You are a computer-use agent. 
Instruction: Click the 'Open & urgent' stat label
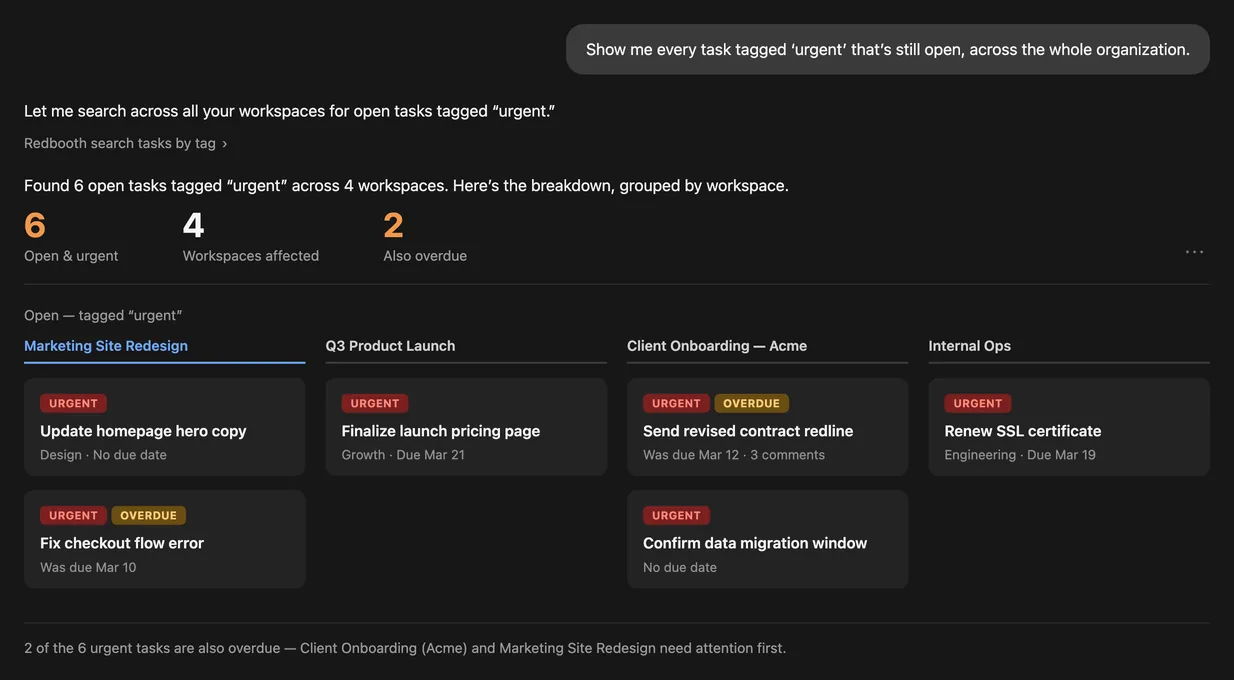click(71, 256)
